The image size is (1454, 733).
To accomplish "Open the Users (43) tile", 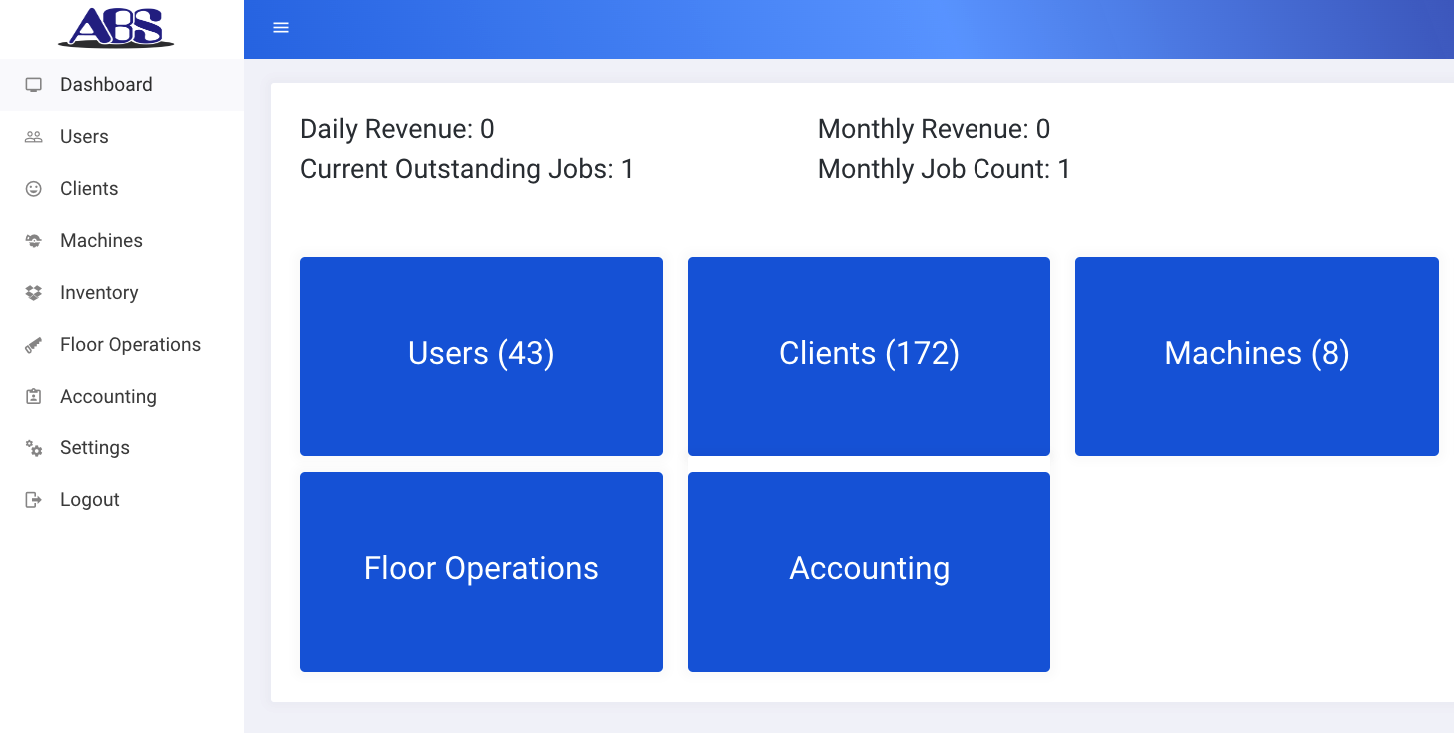I will (x=481, y=355).
